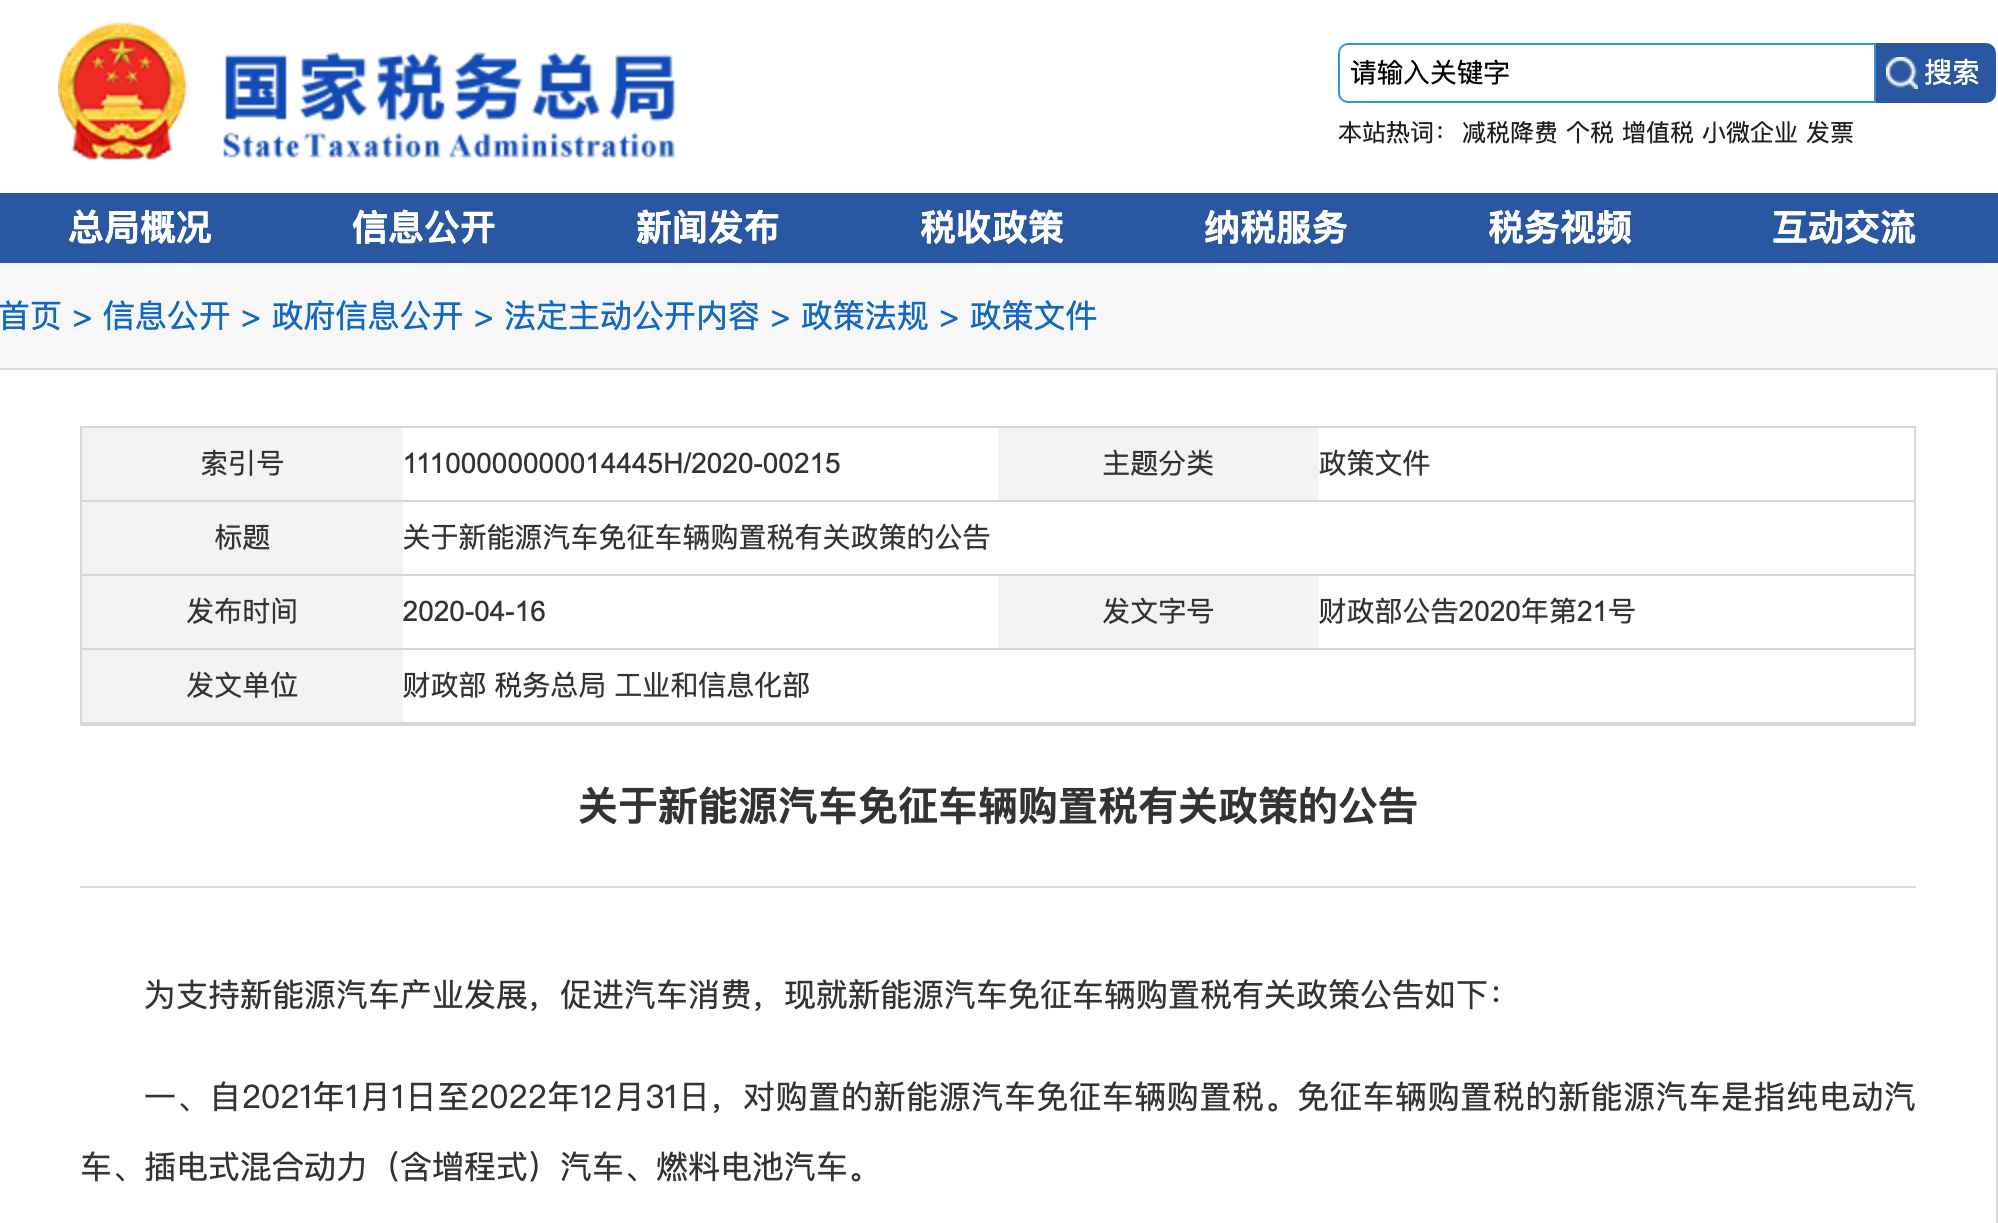Open the 纳税服务 navigation item
1998x1223 pixels.
click(x=1276, y=228)
